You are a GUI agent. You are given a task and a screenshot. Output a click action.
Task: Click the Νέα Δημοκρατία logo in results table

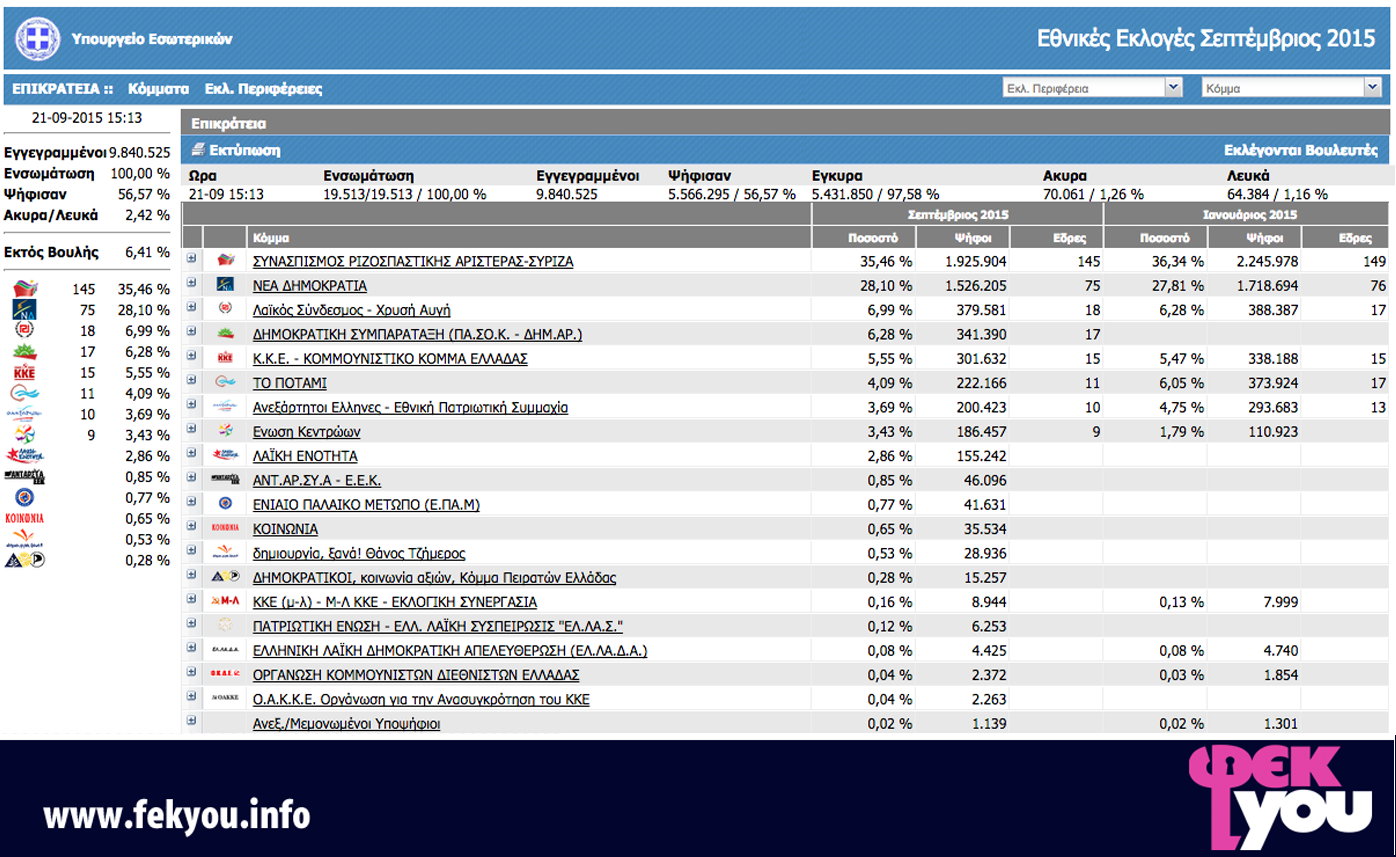(x=225, y=285)
